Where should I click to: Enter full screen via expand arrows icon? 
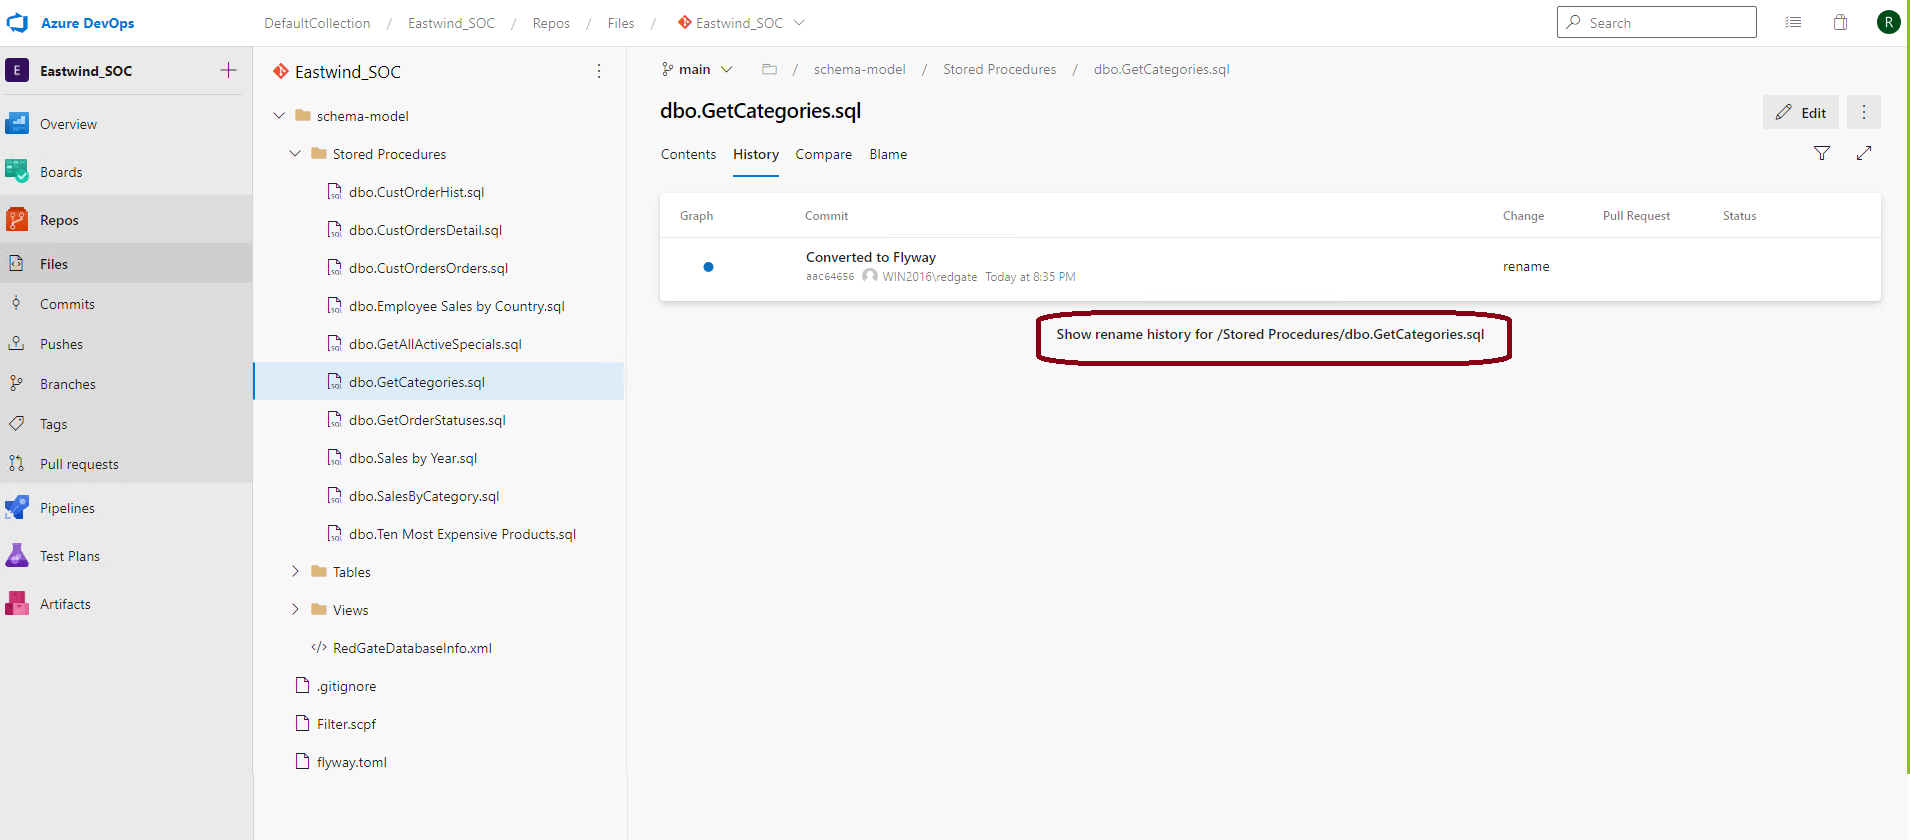tap(1864, 153)
